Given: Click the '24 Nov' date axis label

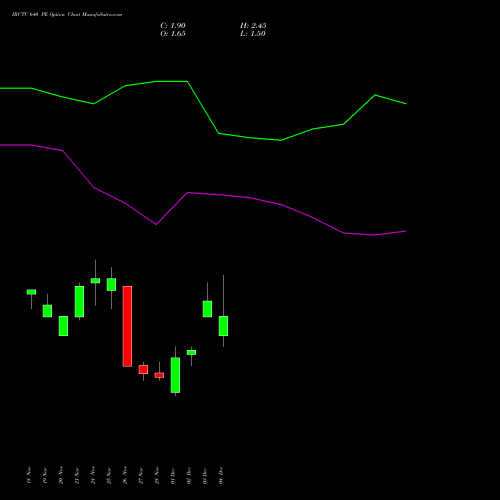Looking at the screenshot, I should 93,475.
